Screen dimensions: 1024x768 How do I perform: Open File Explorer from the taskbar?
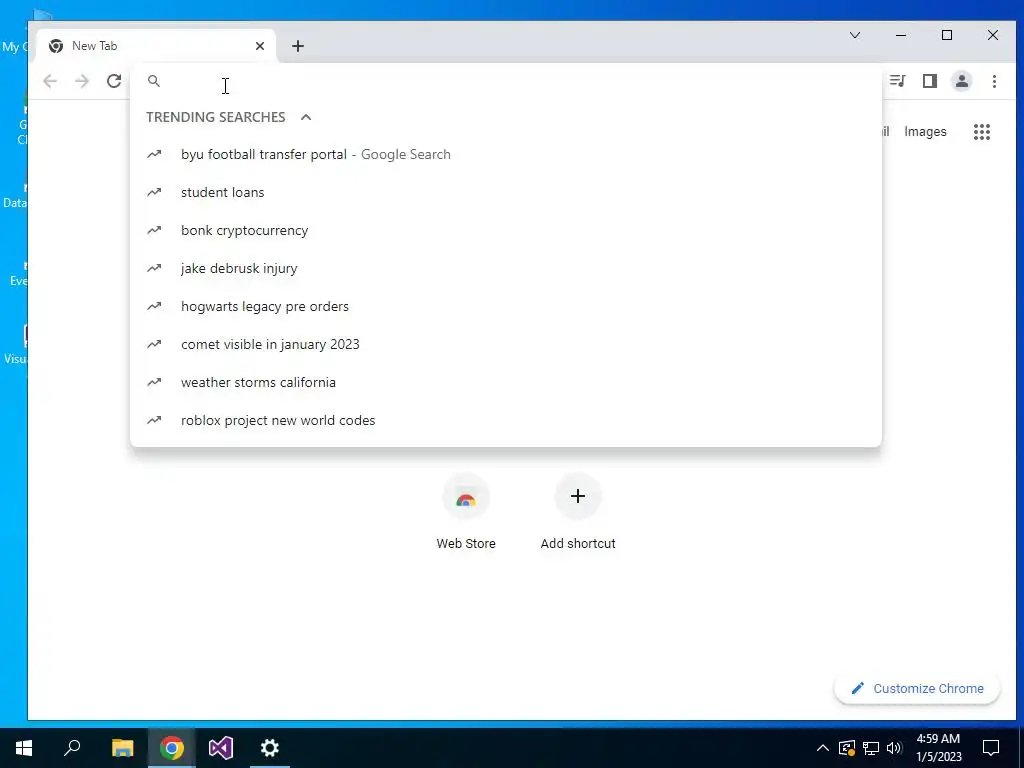(x=122, y=748)
